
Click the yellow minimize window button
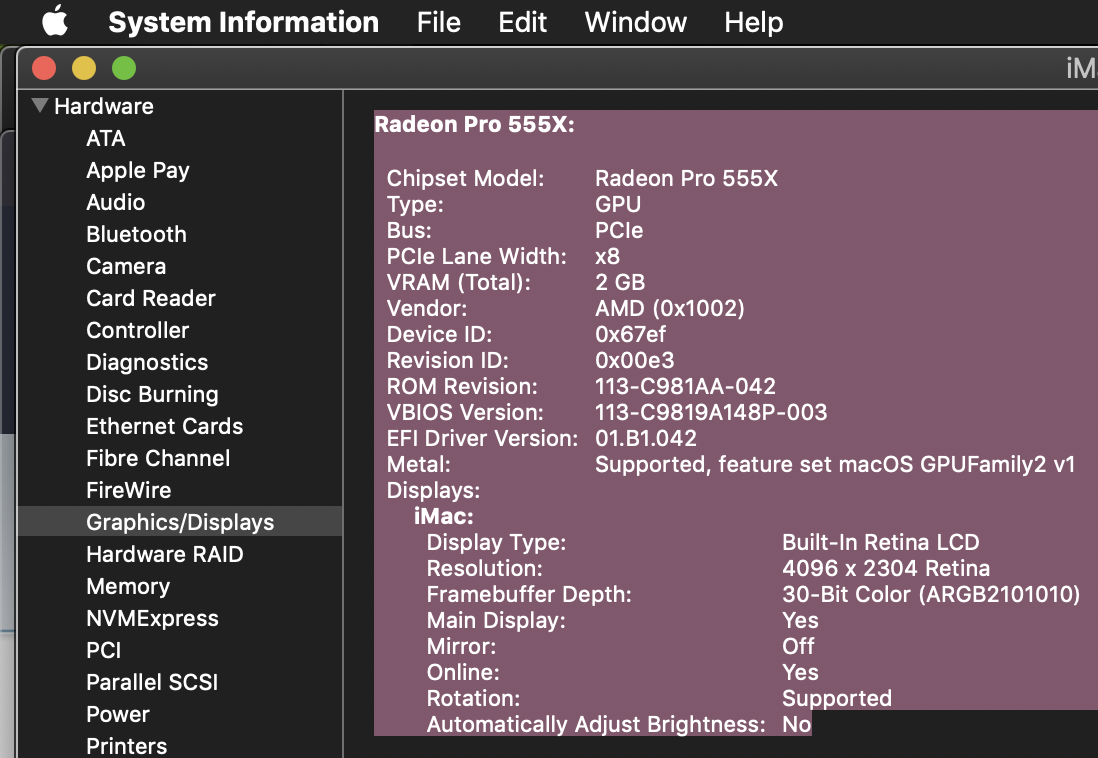(x=84, y=68)
